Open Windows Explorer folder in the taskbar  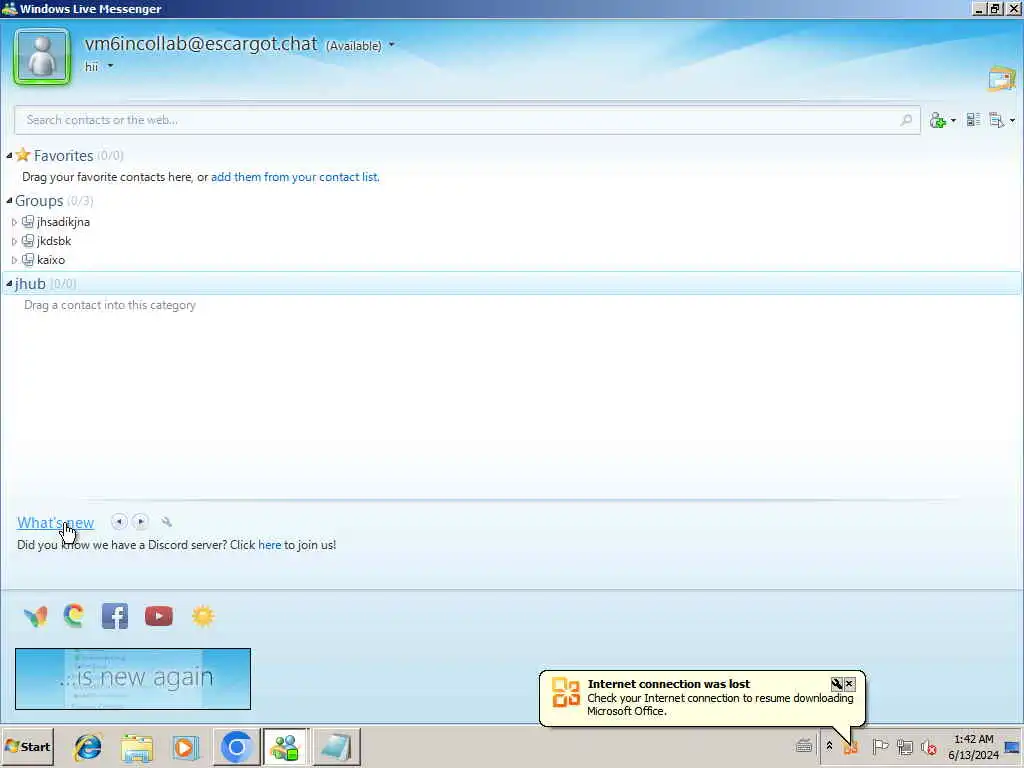pyautogui.click(x=136, y=747)
